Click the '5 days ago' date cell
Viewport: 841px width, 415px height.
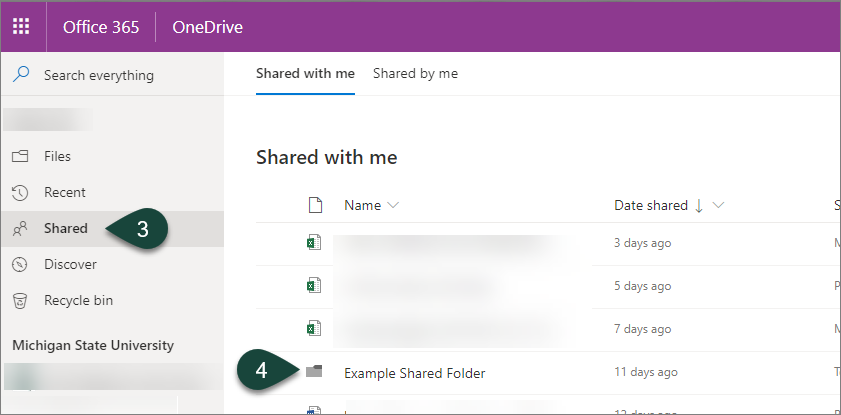[x=643, y=286]
